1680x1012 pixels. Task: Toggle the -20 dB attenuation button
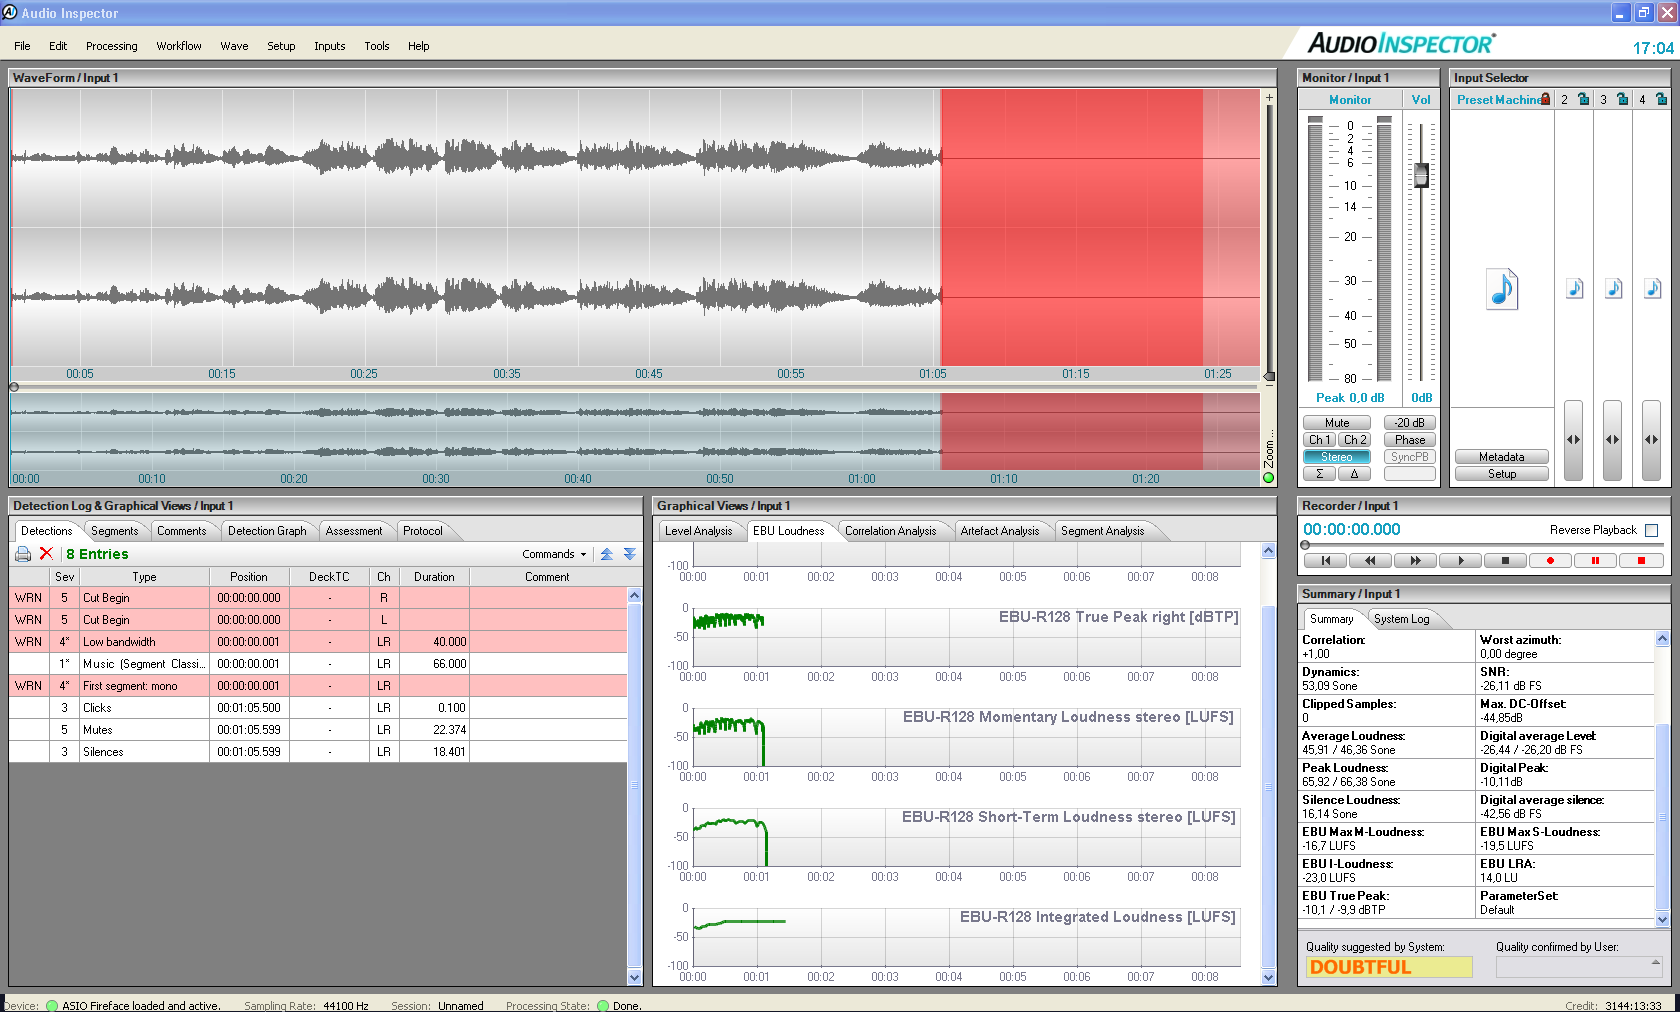point(1410,423)
